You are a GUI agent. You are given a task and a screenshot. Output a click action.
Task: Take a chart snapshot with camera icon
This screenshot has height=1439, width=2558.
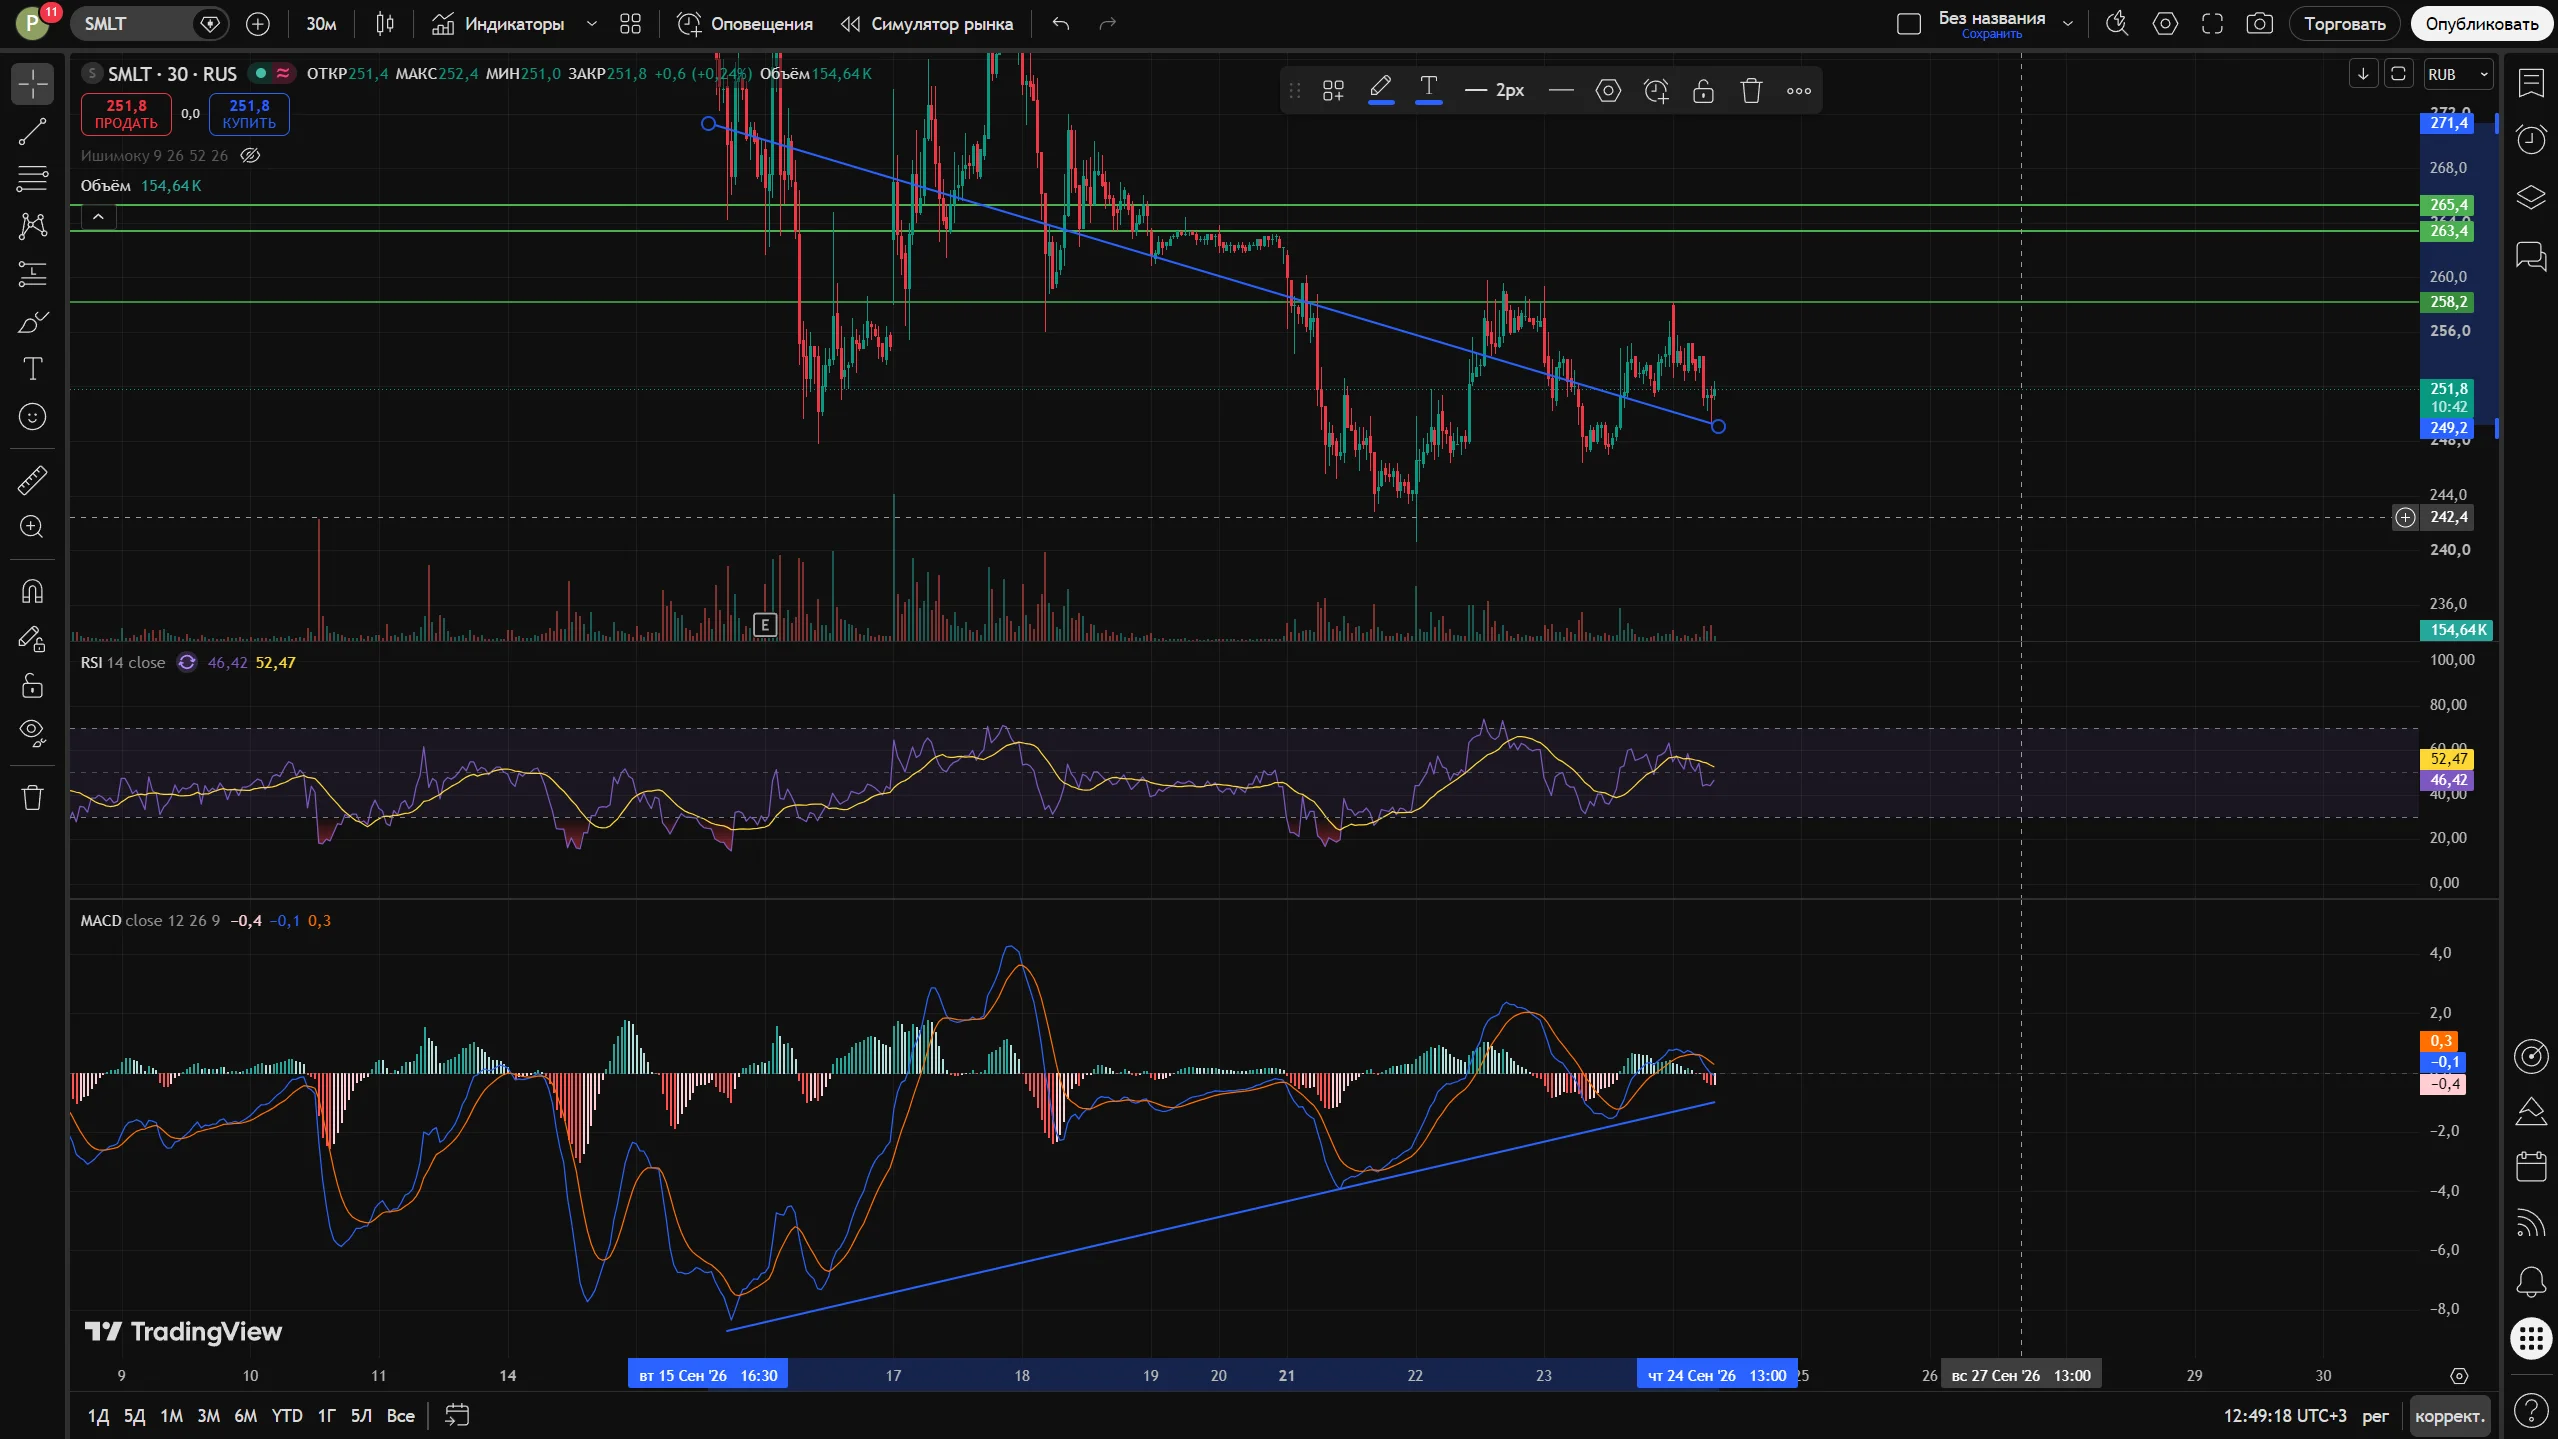pyautogui.click(x=2259, y=24)
